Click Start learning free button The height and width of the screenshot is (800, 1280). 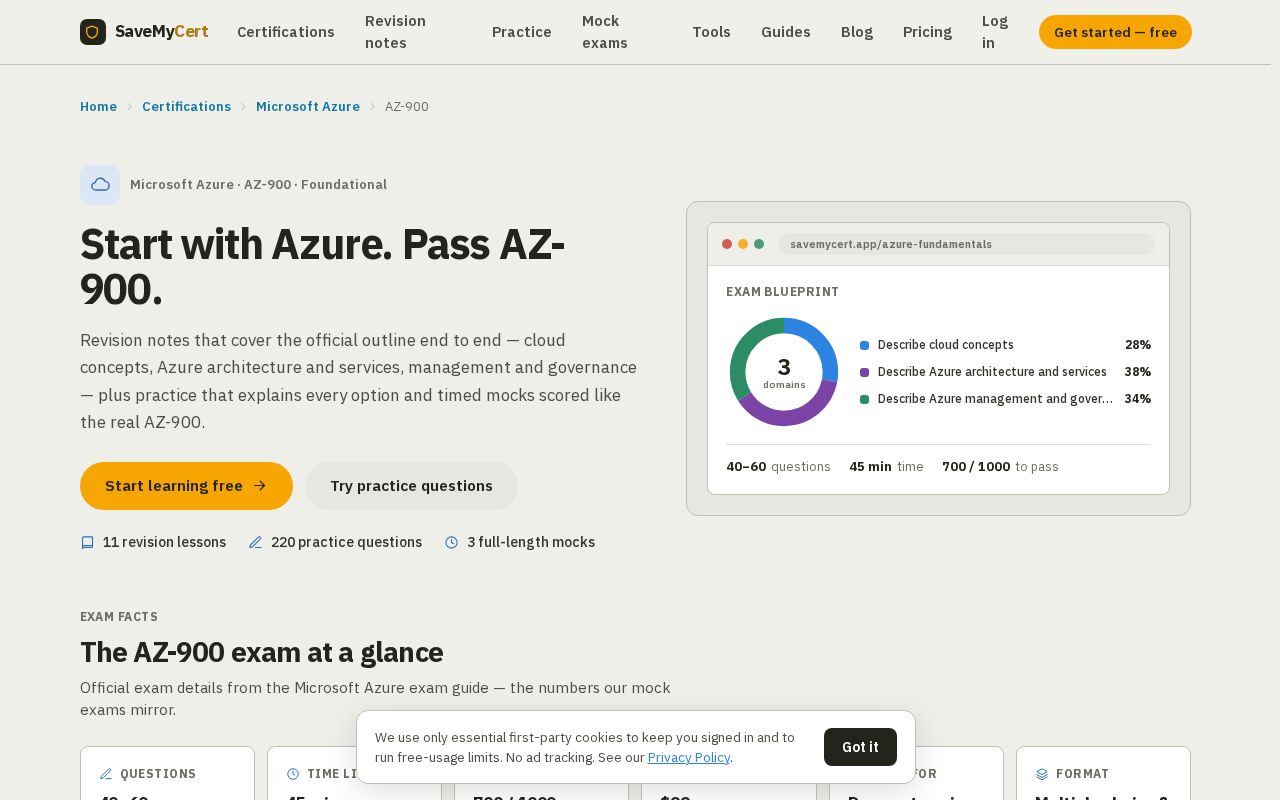(x=186, y=486)
